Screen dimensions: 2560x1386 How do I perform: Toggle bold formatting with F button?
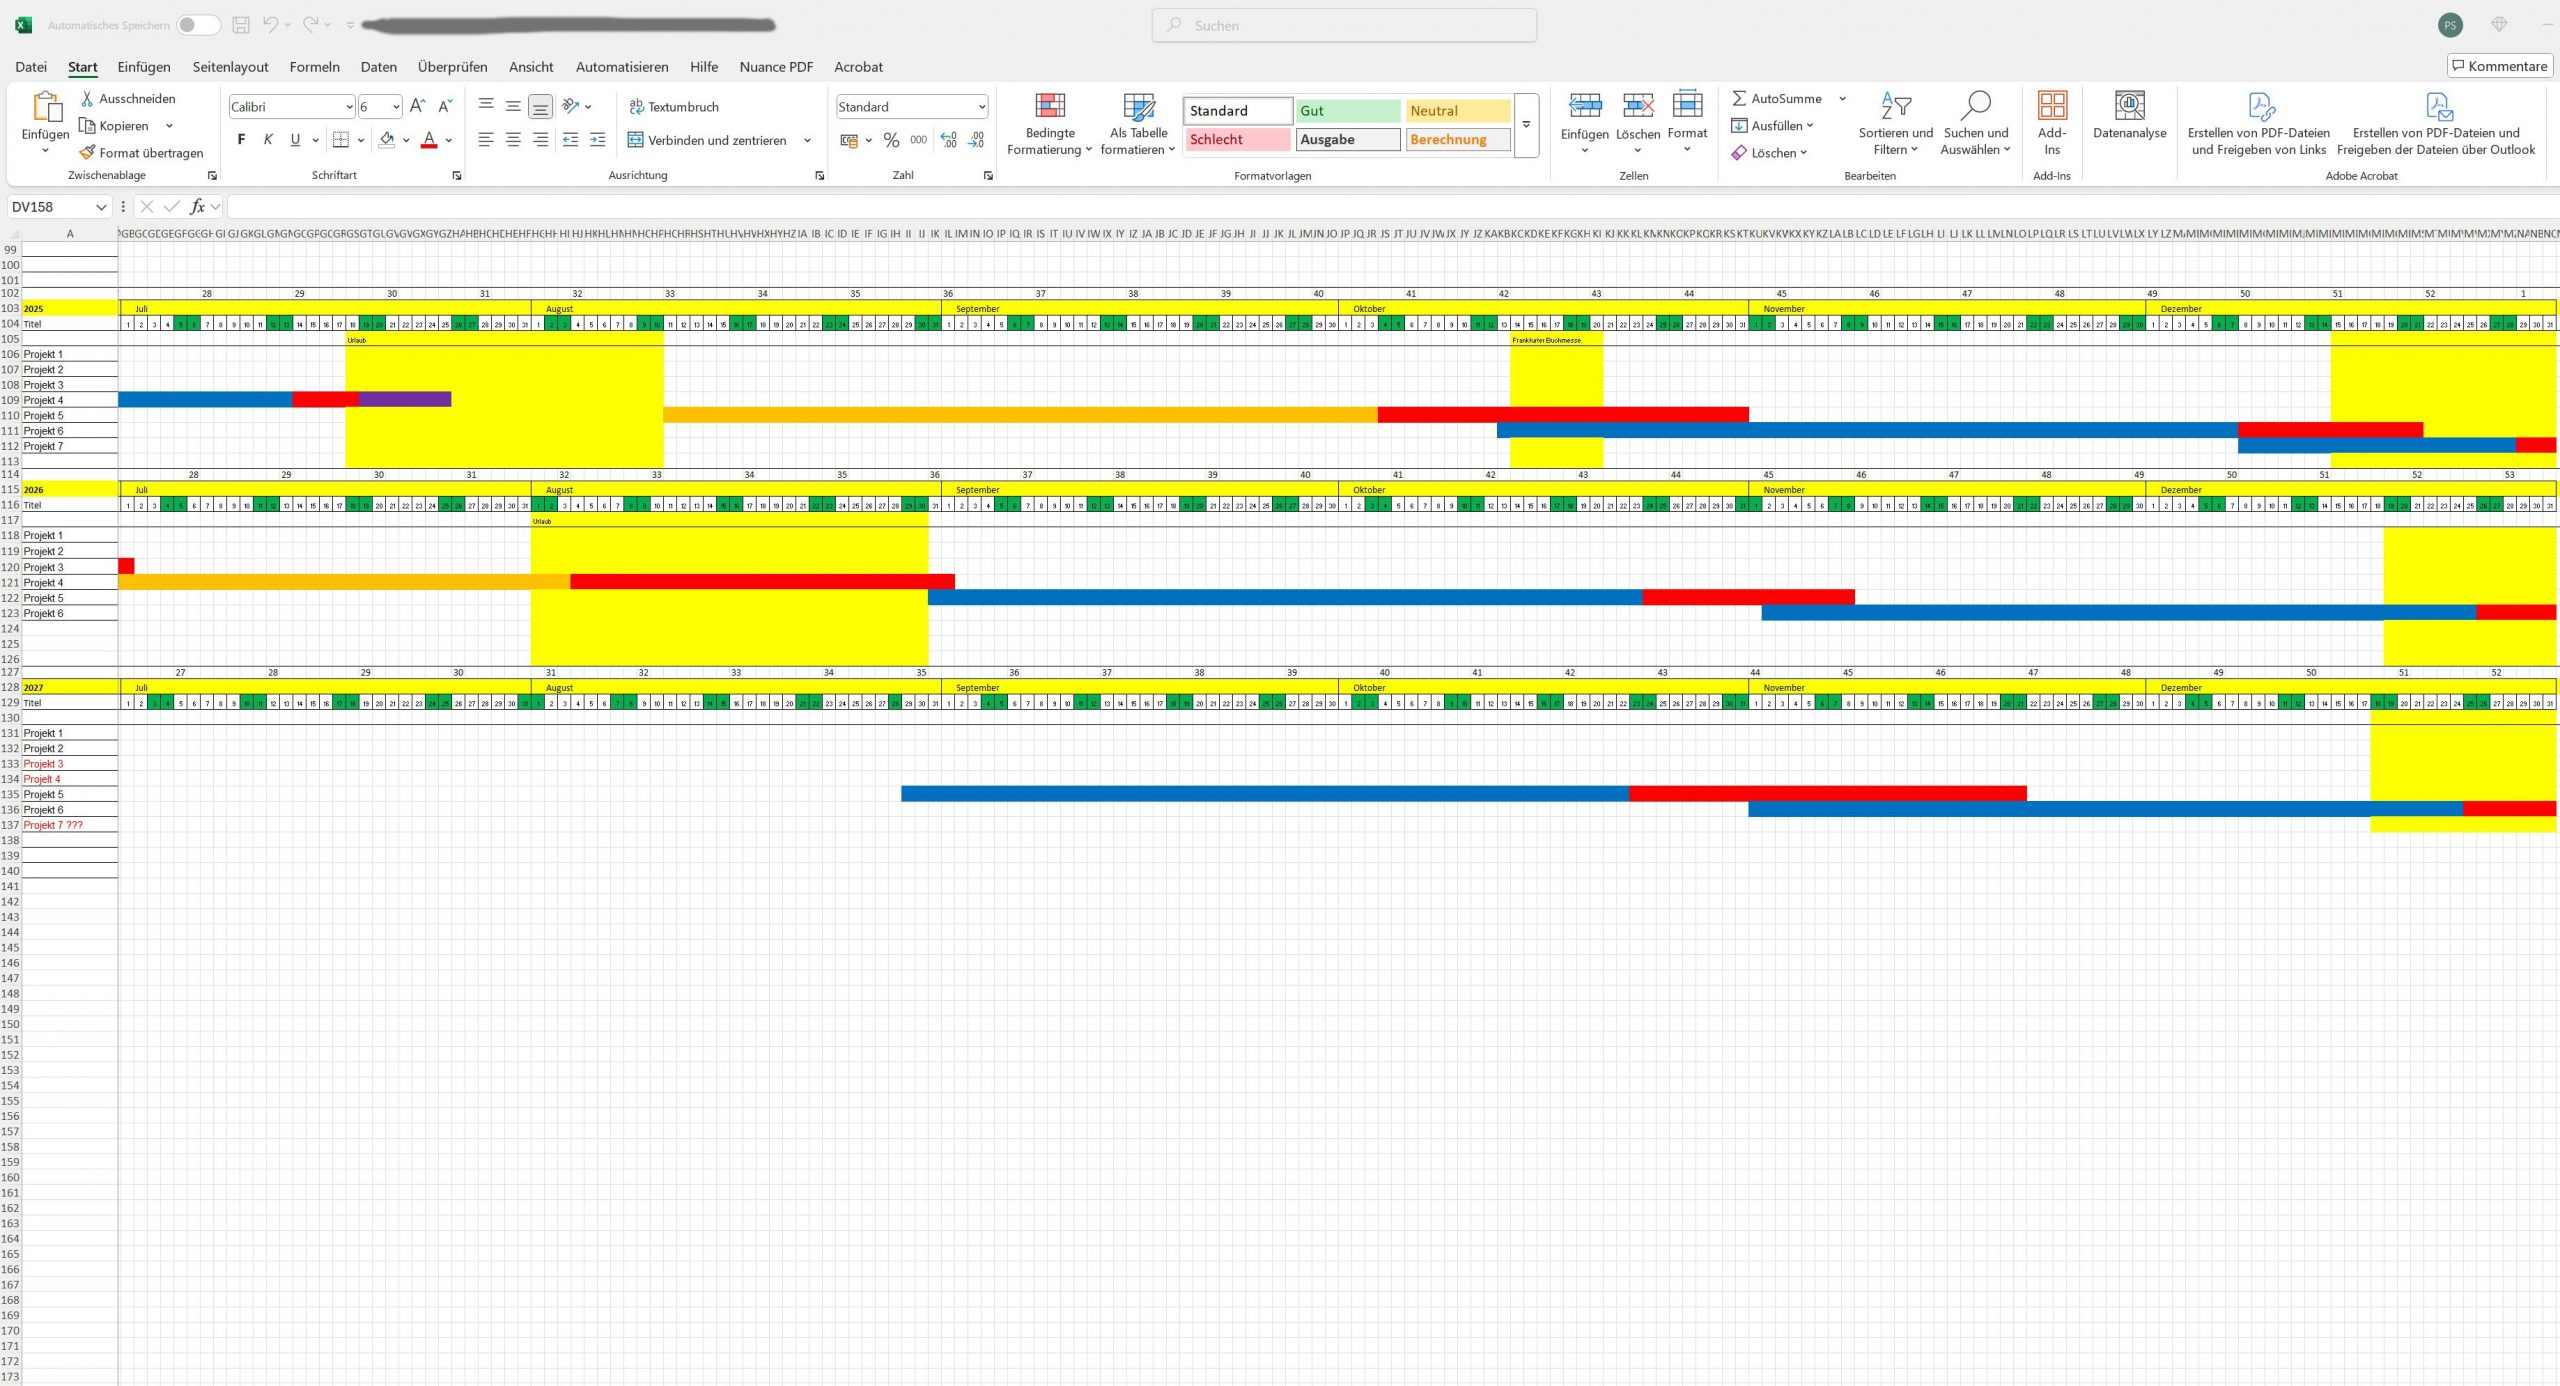[x=241, y=140]
